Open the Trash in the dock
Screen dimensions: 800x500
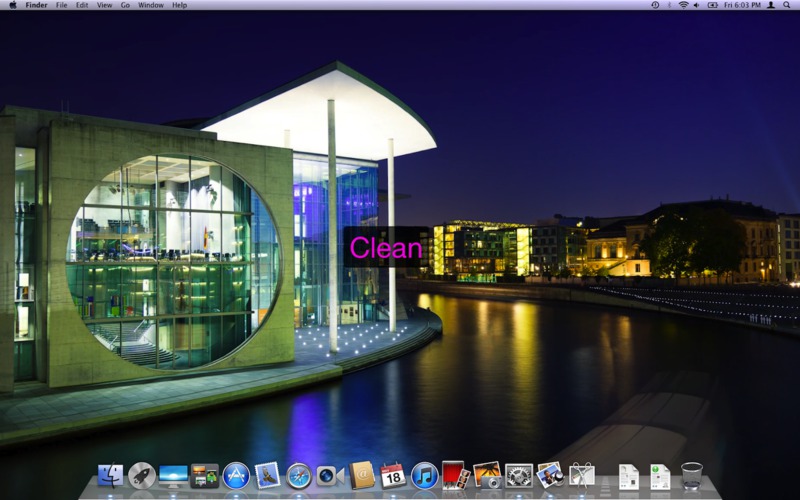tap(691, 475)
